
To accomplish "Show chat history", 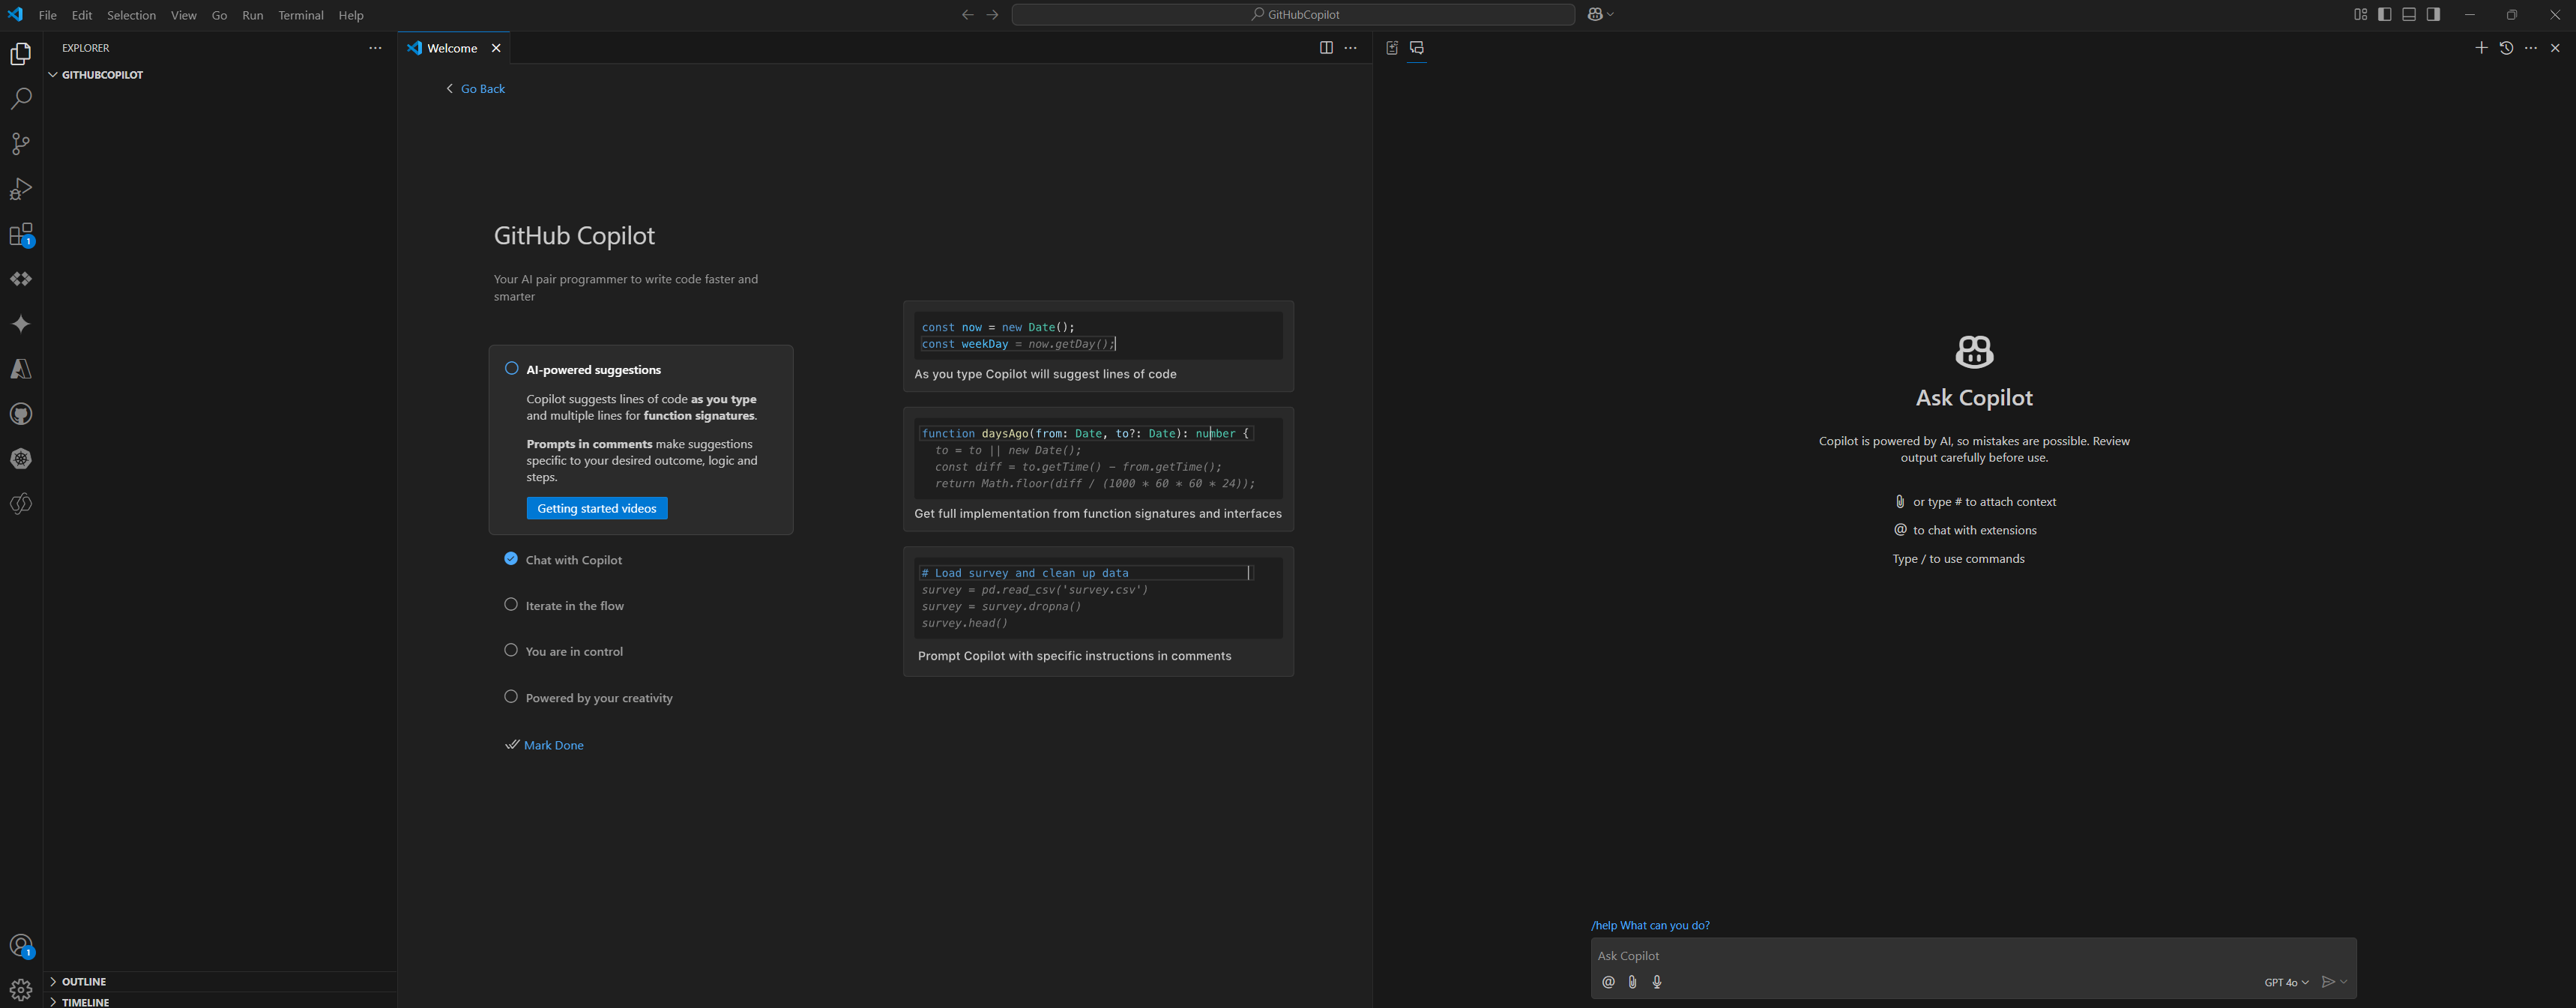I will tap(2506, 48).
